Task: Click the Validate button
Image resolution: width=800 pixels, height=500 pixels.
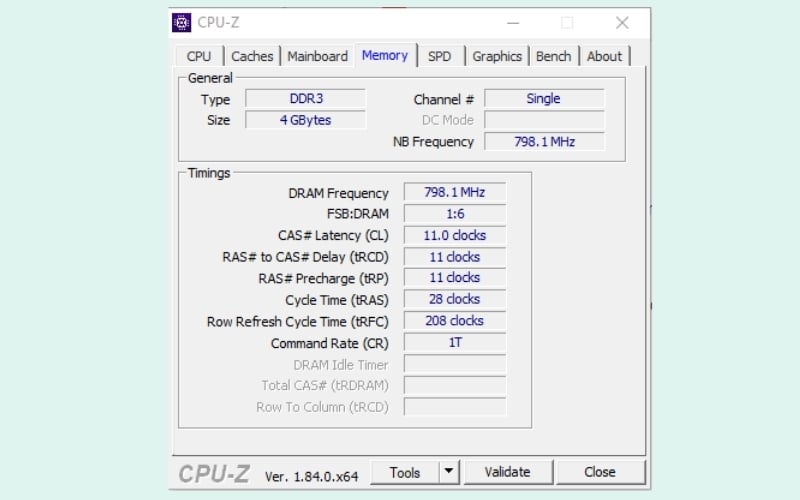Action: coord(508,472)
